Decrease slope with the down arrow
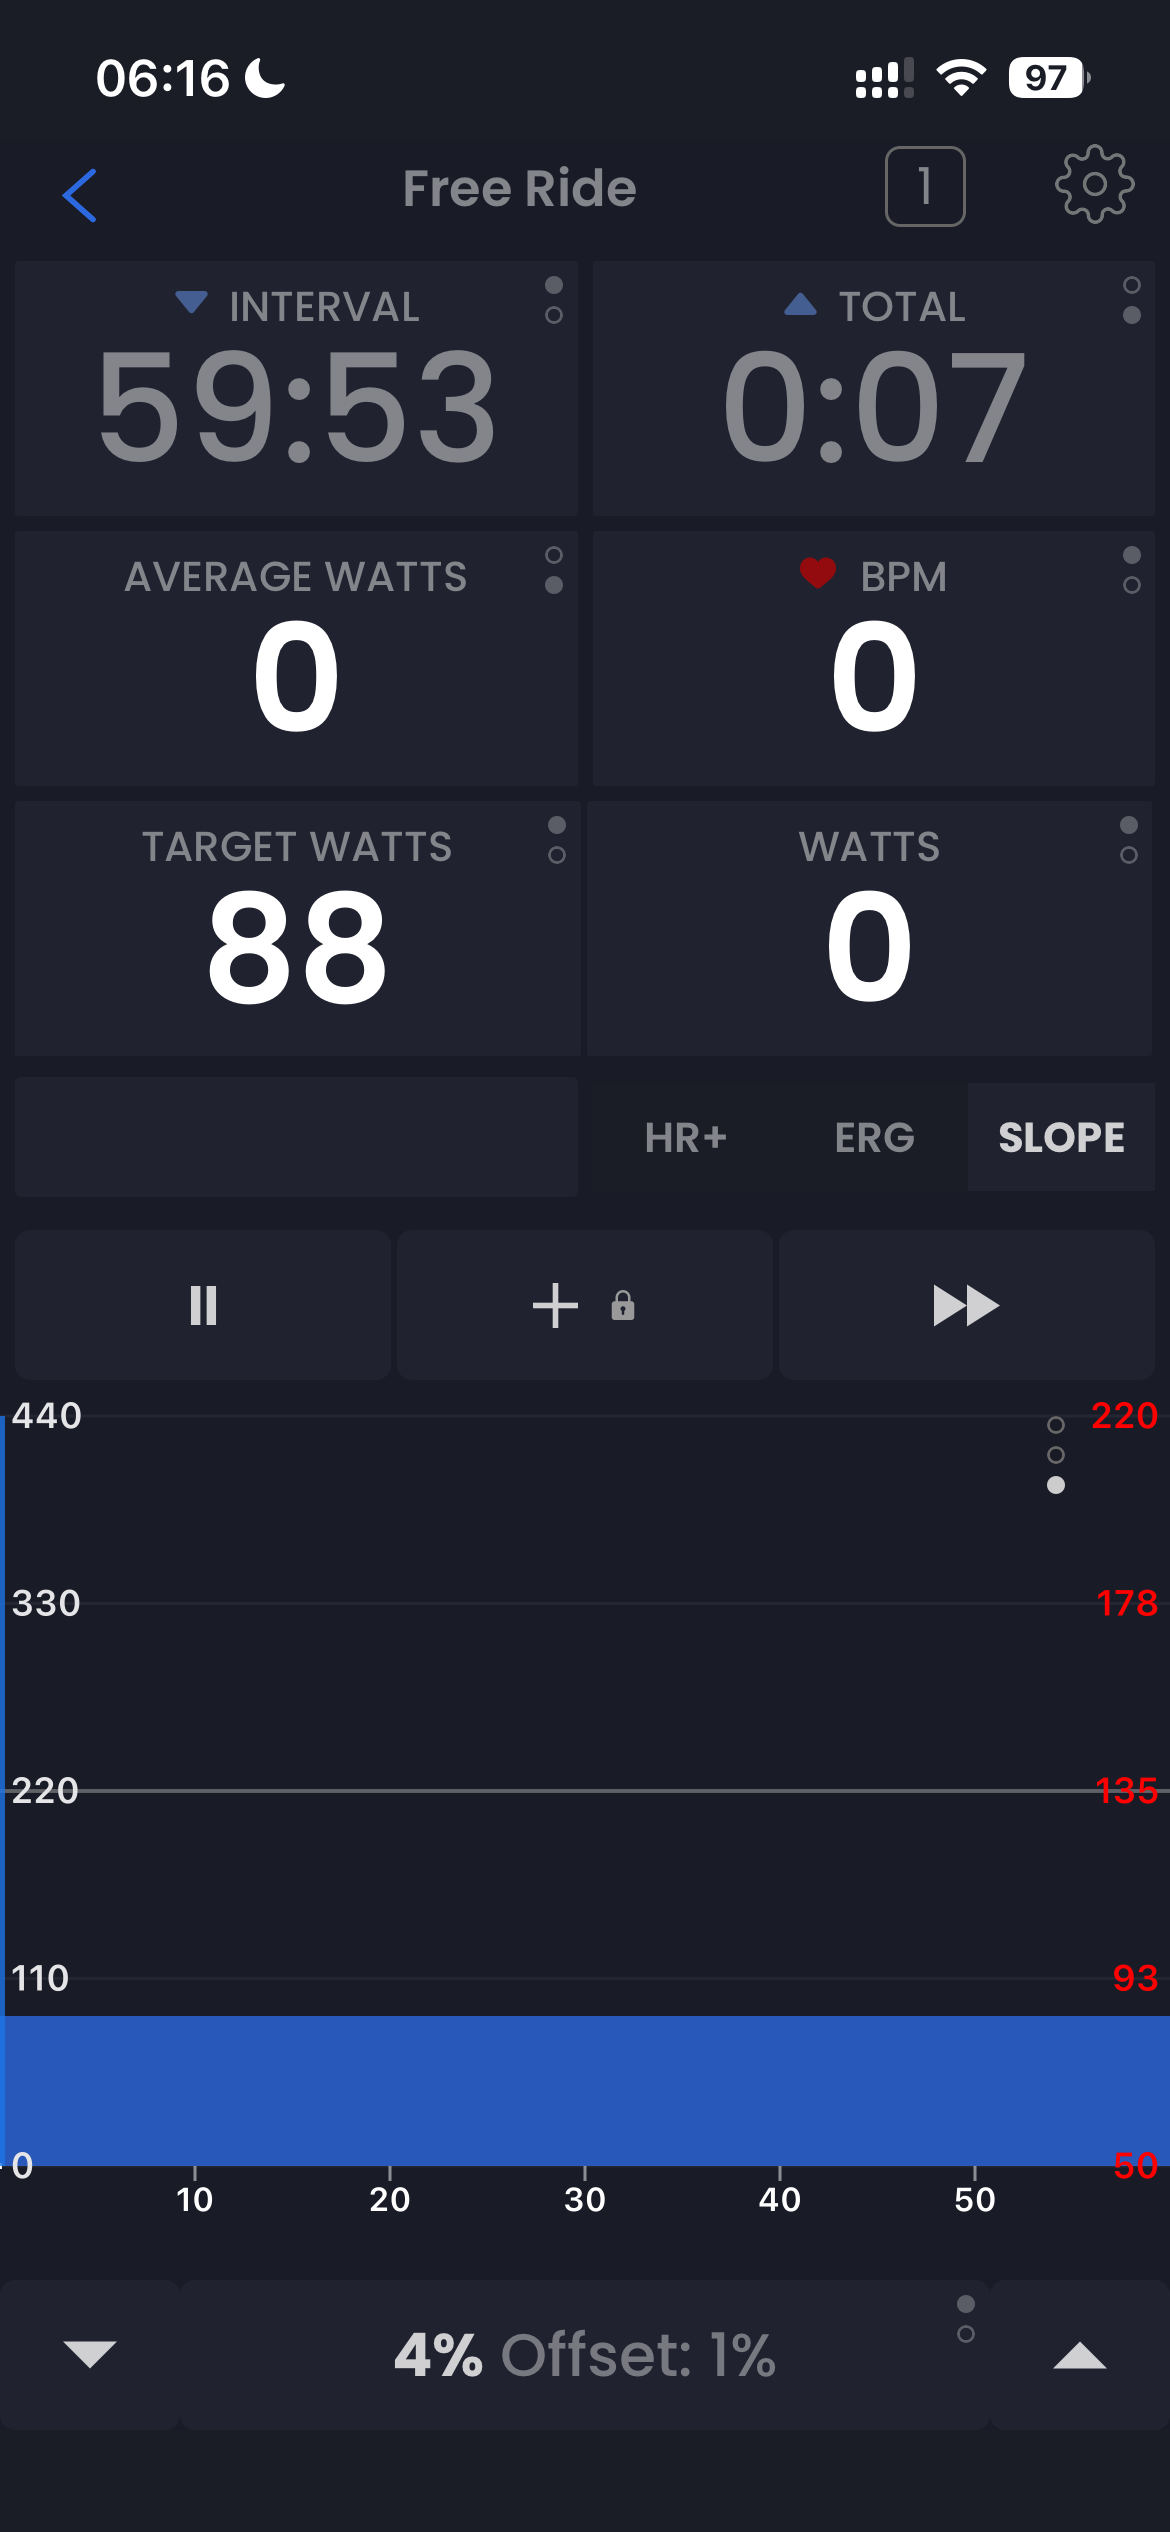1170x2532 pixels. pyautogui.click(x=90, y=2354)
